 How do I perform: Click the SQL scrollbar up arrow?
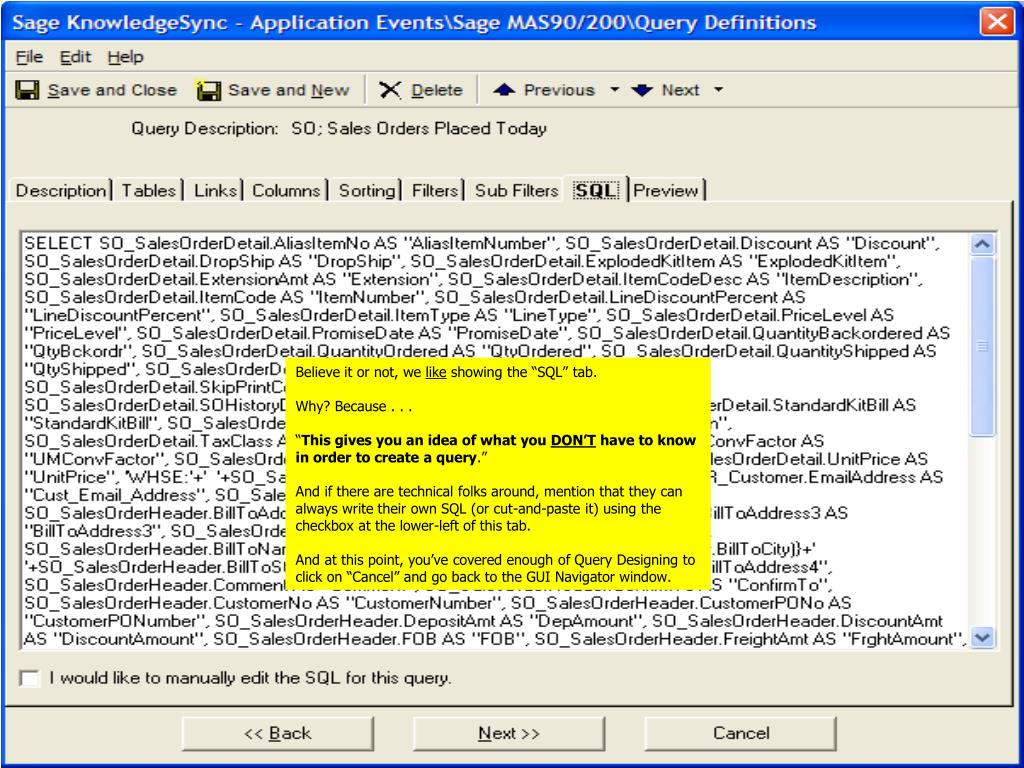[982, 244]
